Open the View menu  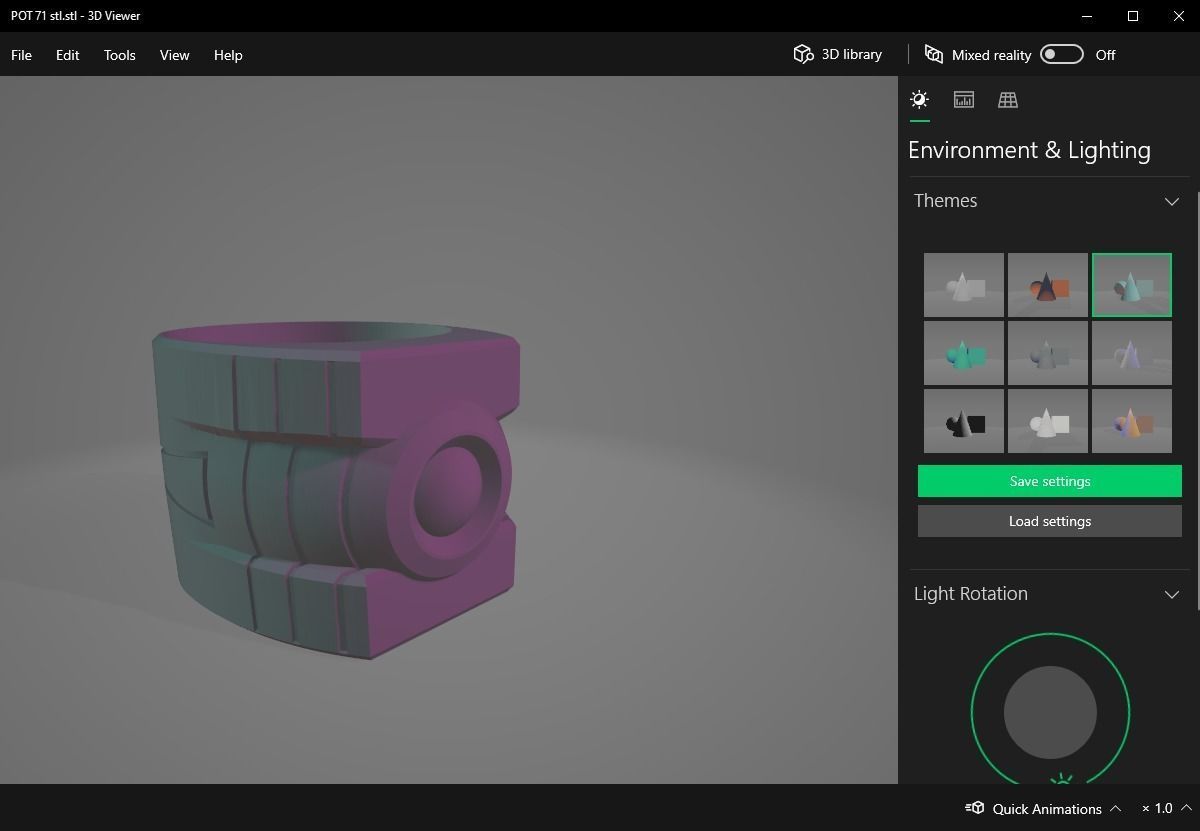tap(174, 55)
